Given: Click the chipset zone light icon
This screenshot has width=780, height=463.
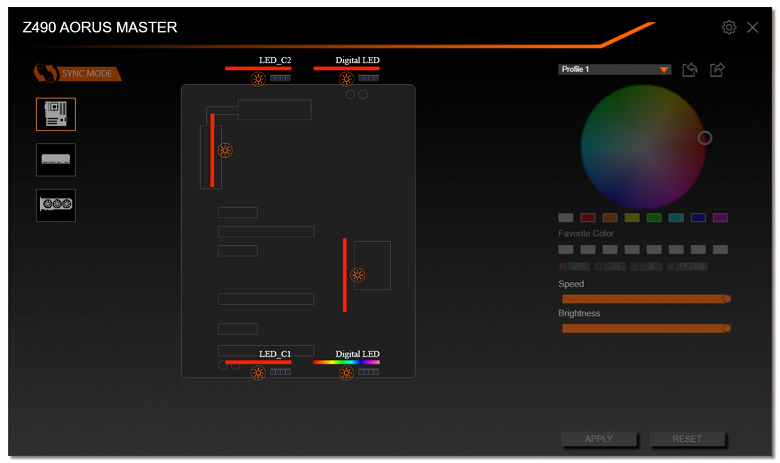Looking at the screenshot, I should pos(357,275).
